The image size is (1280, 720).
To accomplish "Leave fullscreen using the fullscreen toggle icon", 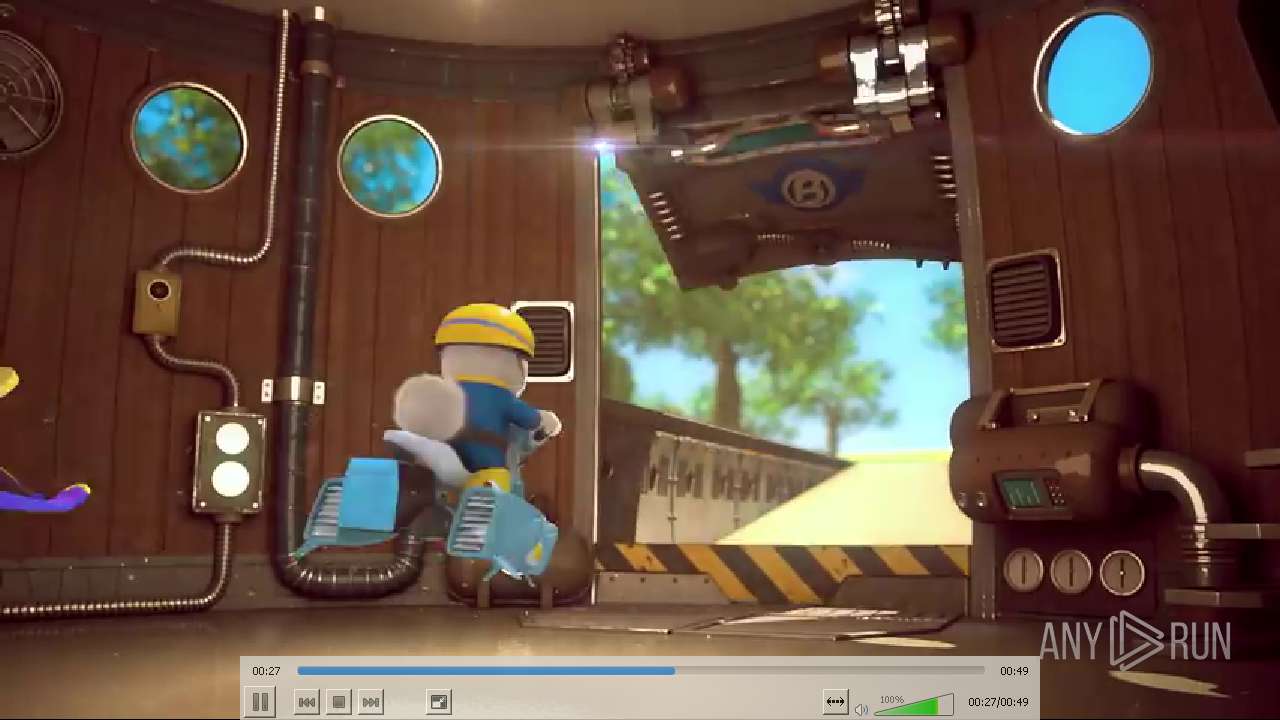I will [x=439, y=702].
